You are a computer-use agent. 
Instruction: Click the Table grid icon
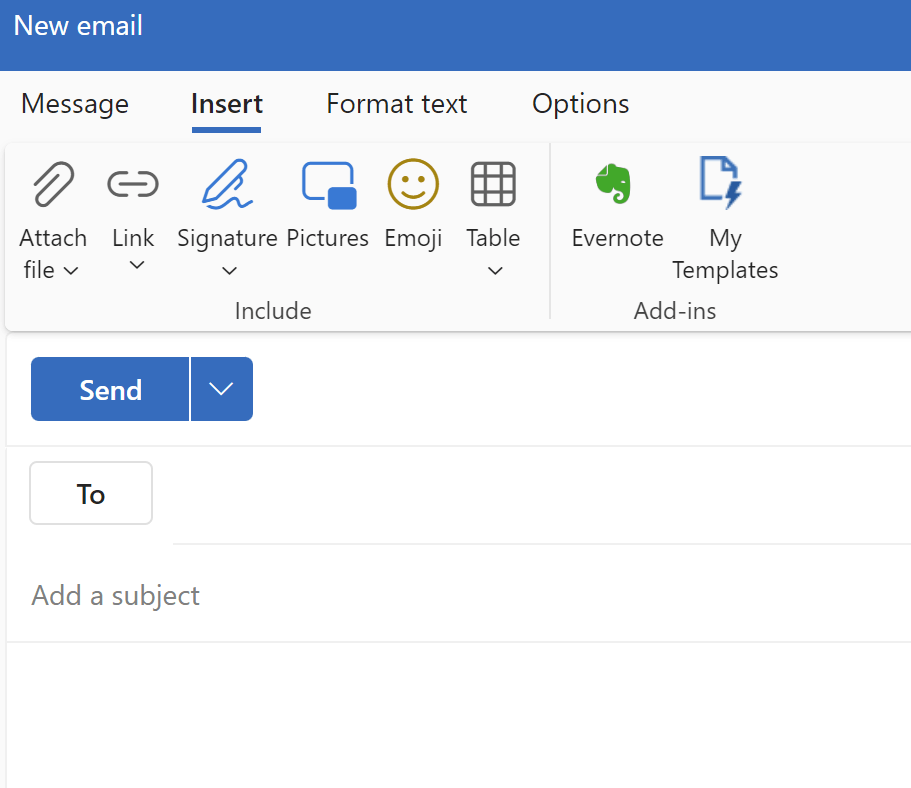493,184
